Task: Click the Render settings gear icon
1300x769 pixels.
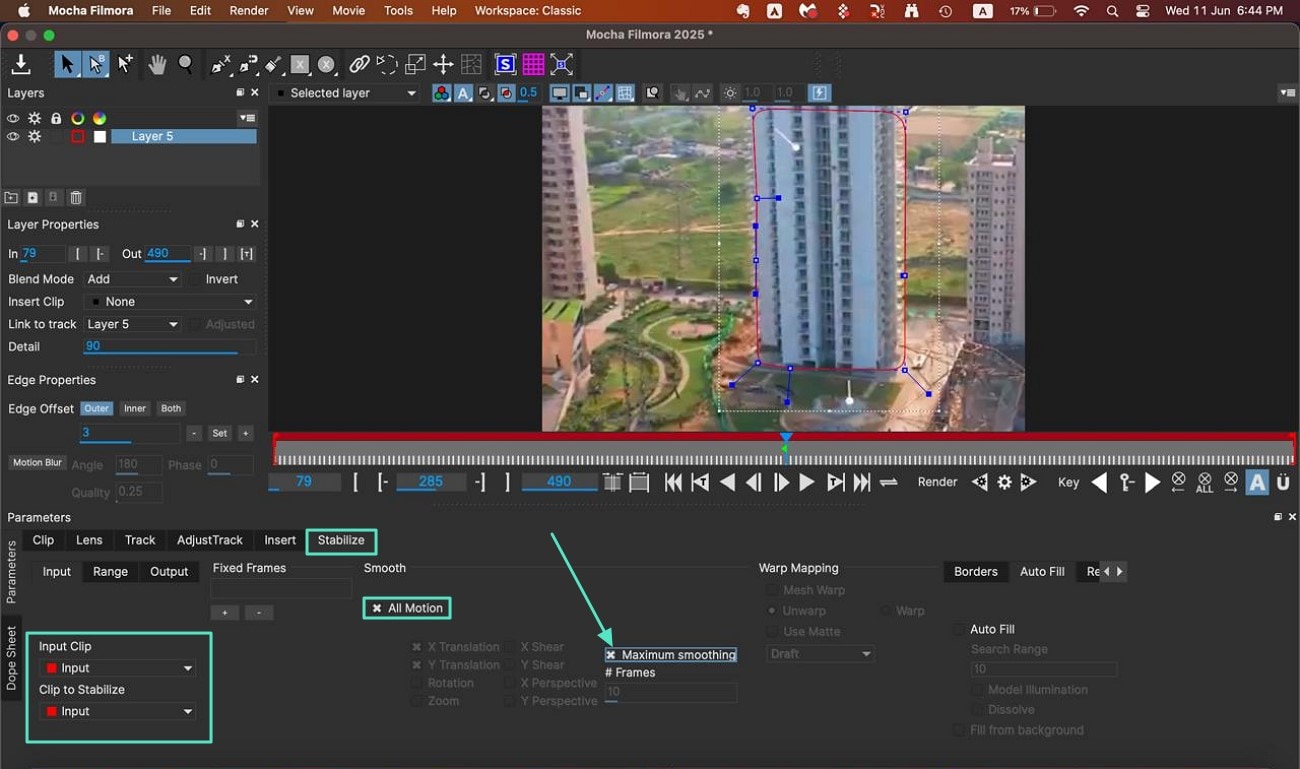Action: tap(1004, 482)
